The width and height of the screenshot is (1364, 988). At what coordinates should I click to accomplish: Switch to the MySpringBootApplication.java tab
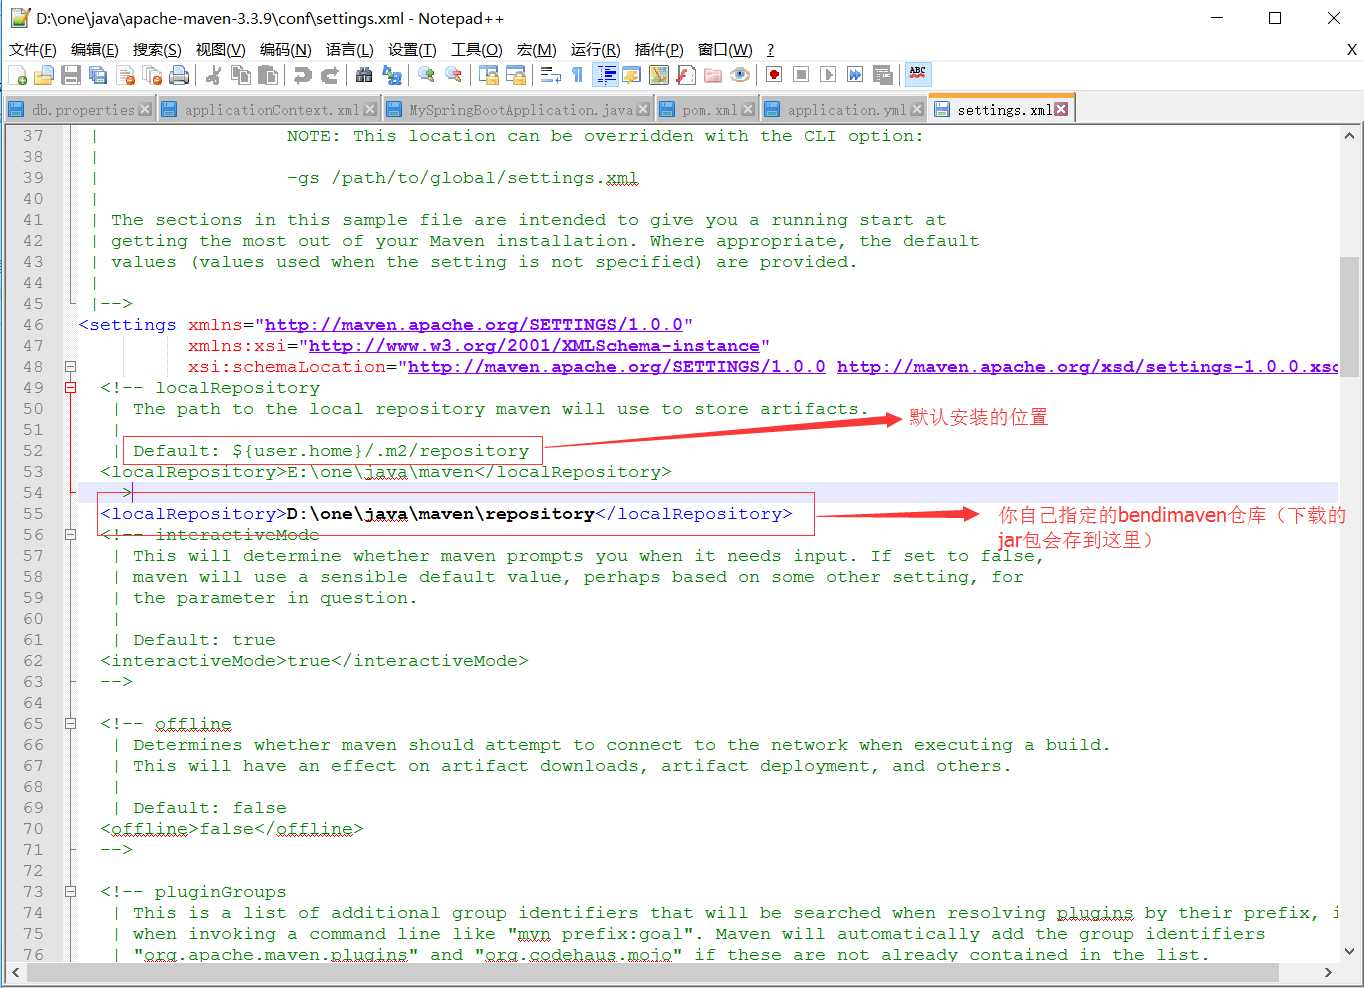[x=517, y=110]
